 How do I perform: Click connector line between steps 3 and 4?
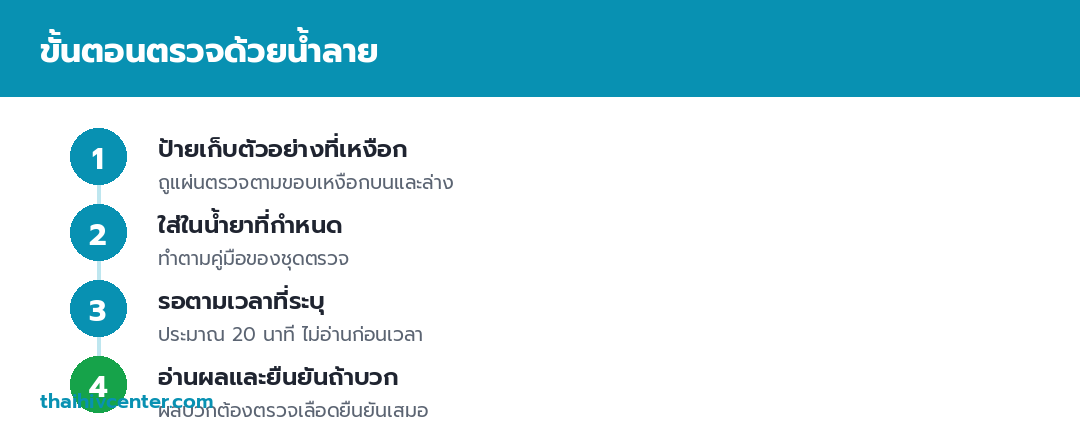[x=98, y=347]
